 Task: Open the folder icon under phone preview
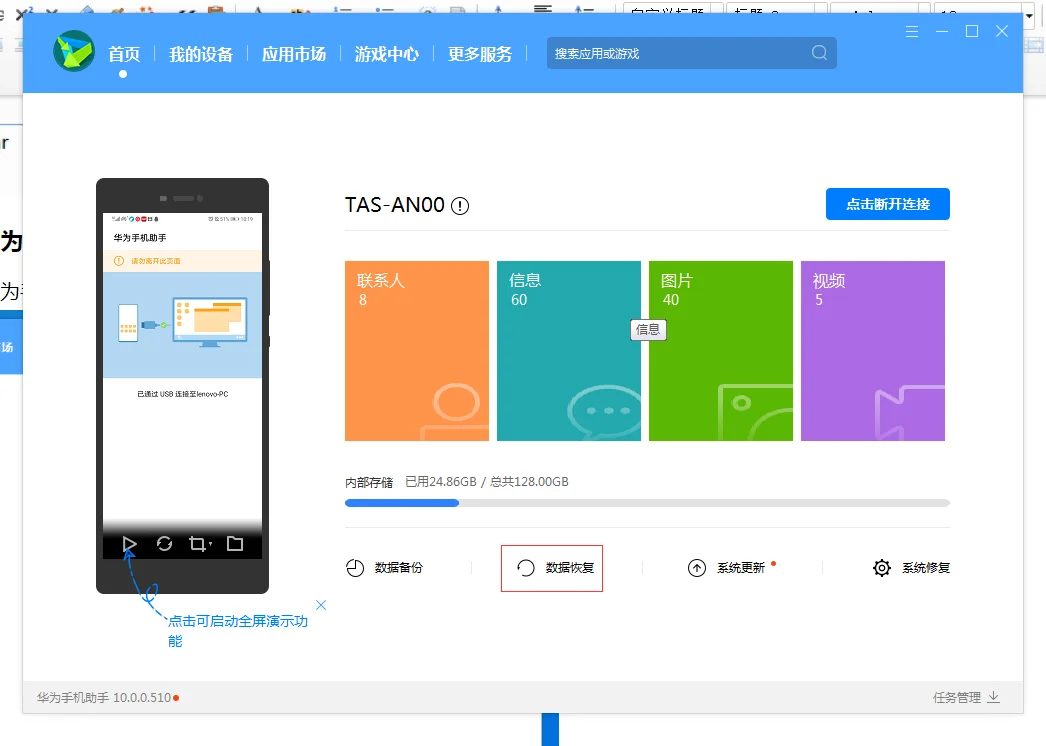coord(235,544)
